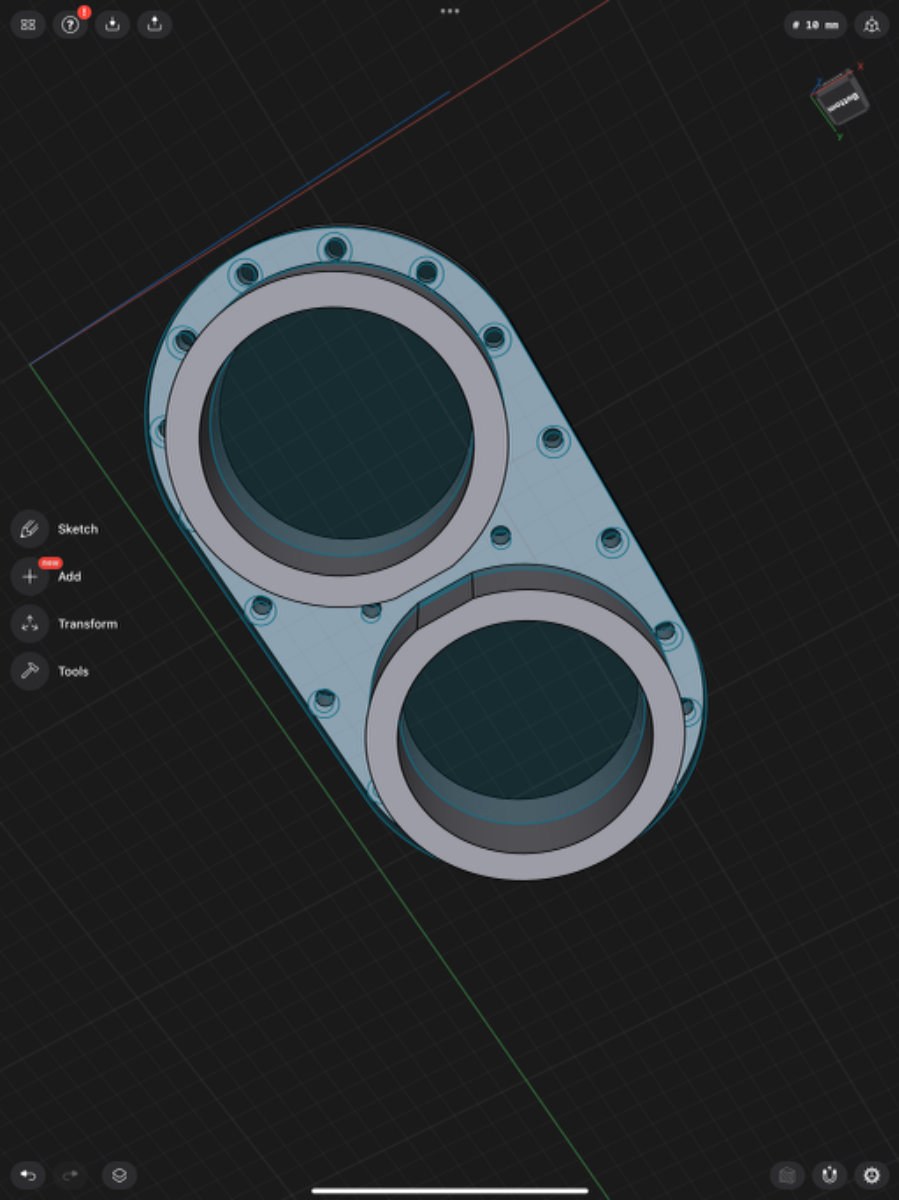The height and width of the screenshot is (1200, 899).
Task: Open the help menu with notification badge
Action: [70, 25]
